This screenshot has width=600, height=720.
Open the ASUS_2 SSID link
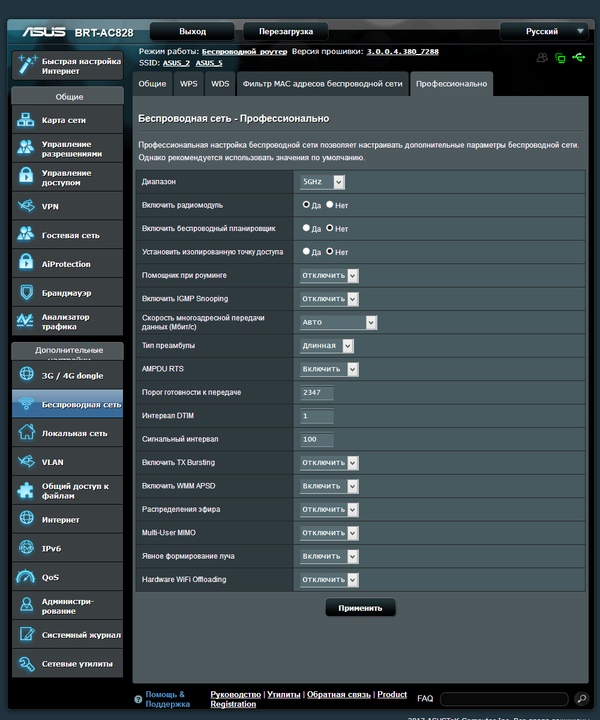click(x=176, y=63)
